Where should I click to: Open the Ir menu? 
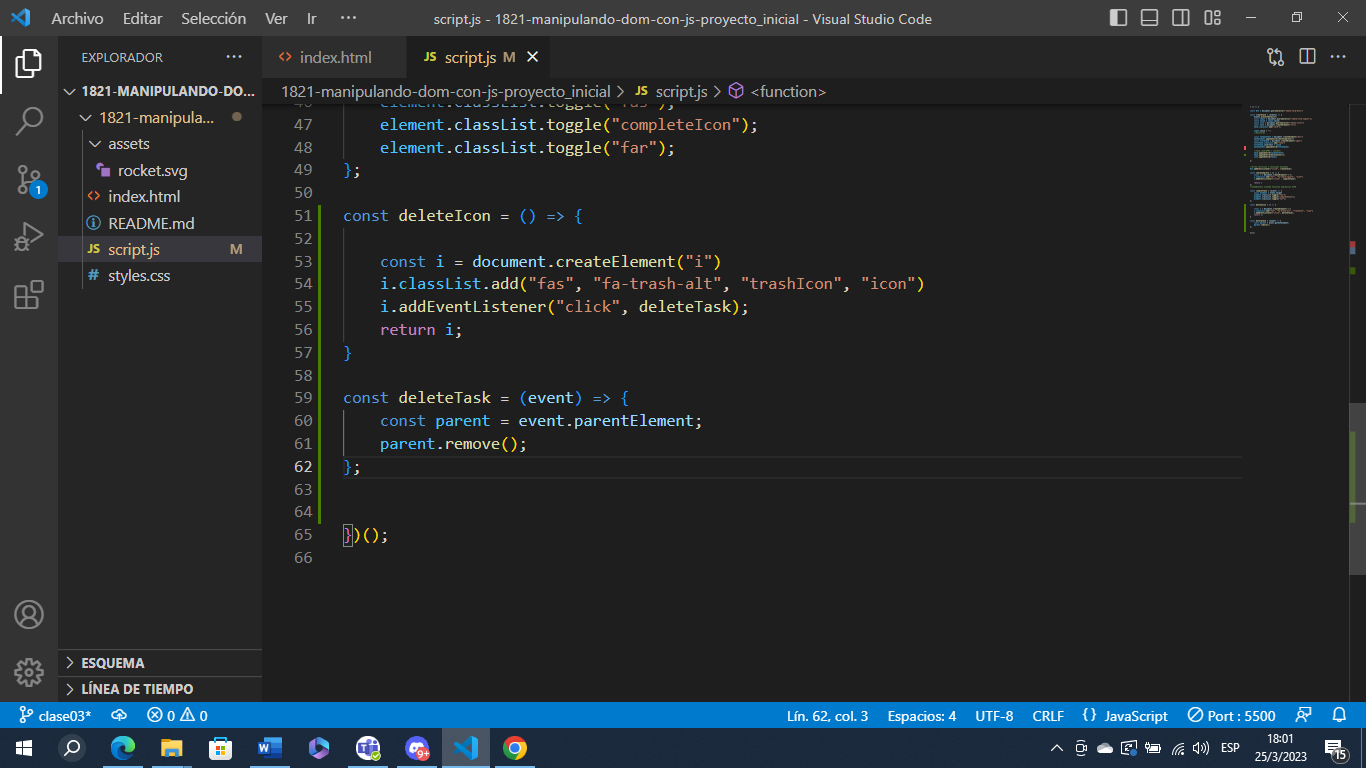coord(312,18)
